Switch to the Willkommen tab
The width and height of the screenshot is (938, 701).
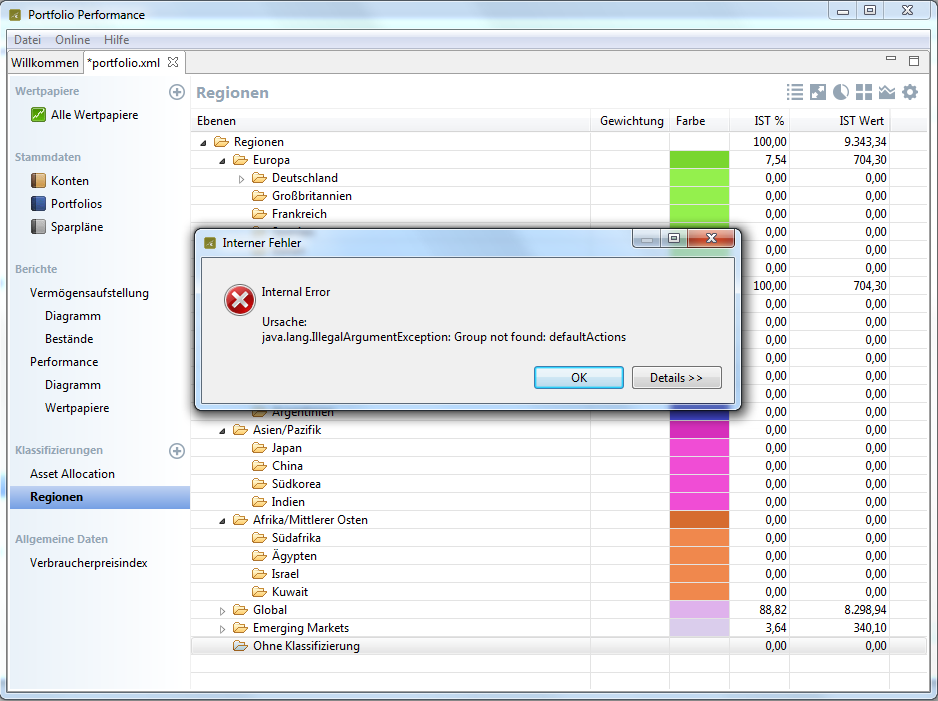[45, 62]
